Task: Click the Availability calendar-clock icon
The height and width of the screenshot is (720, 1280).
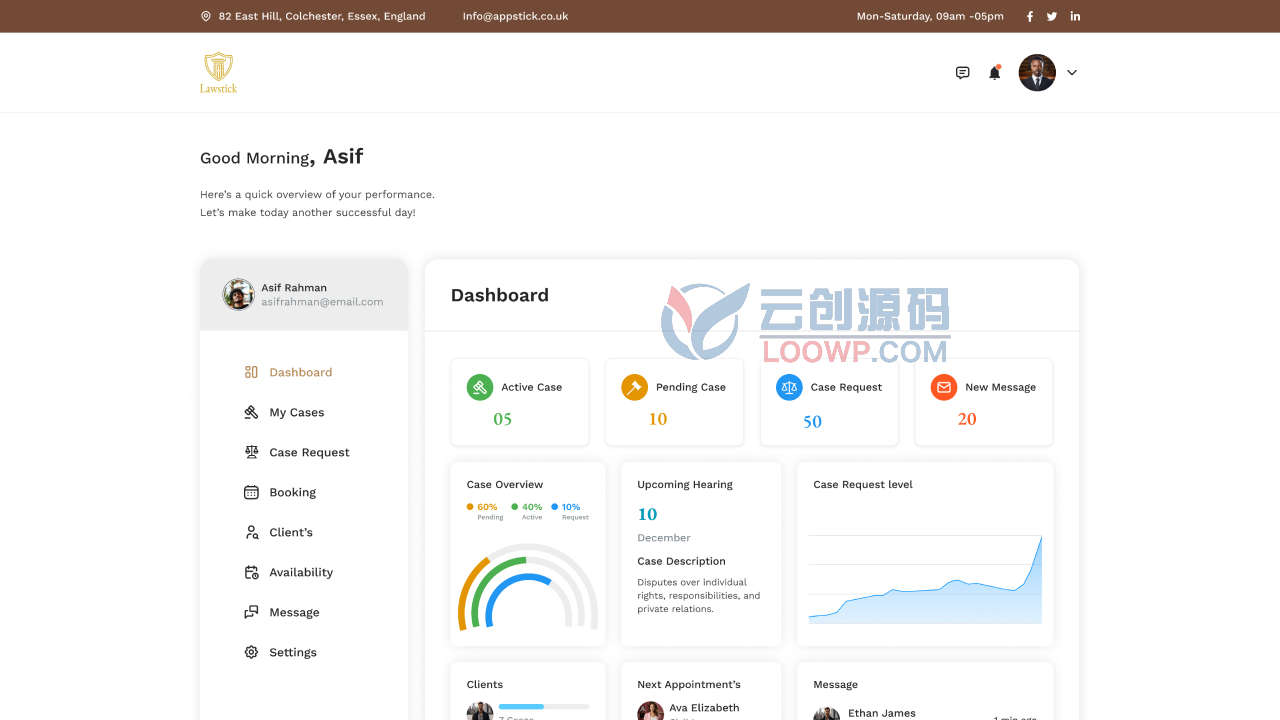Action: coord(251,572)
